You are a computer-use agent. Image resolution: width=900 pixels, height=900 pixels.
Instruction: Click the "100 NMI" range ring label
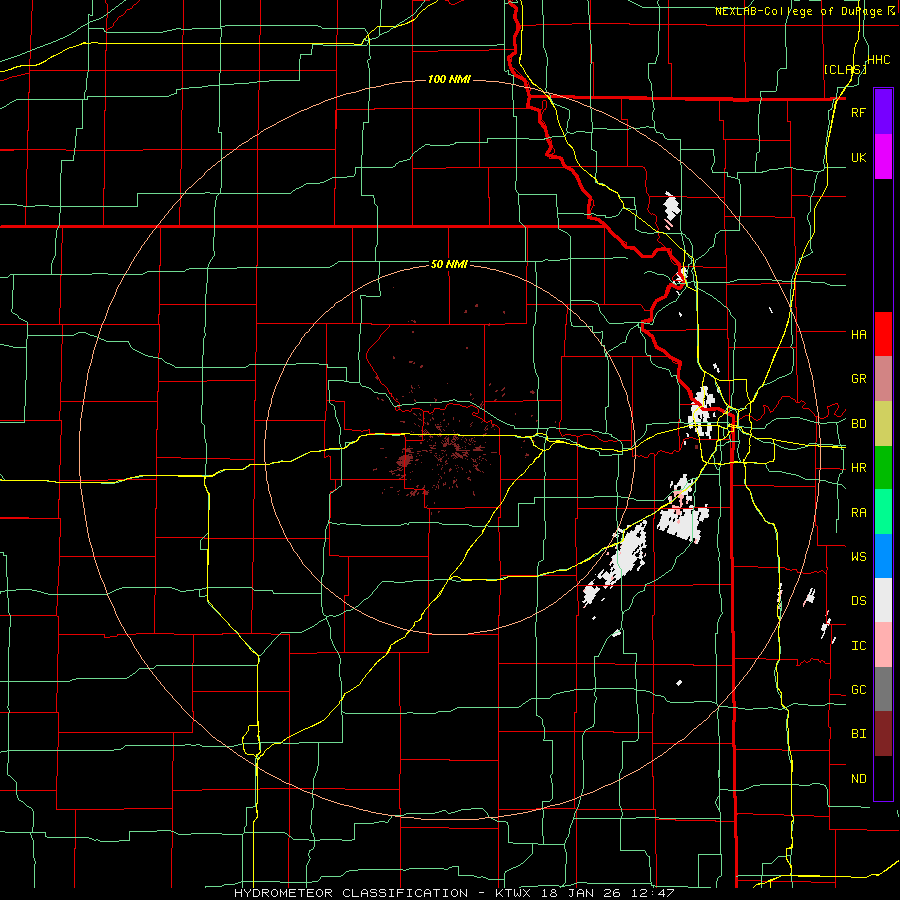pyautogui.click(x=449, y=79)
